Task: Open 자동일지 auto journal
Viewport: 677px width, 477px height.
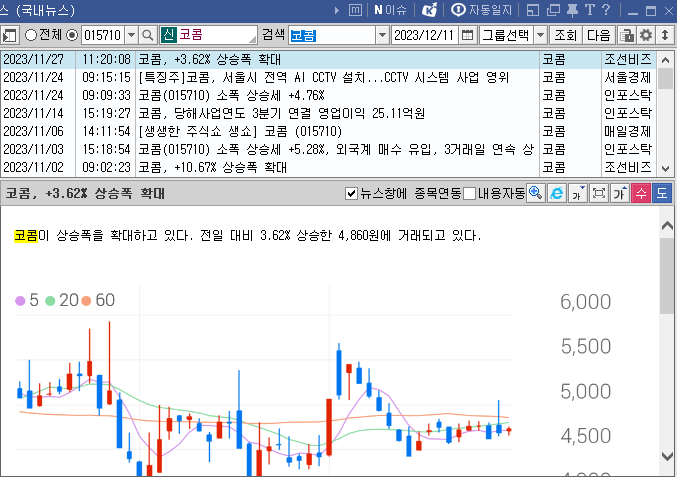Action: click(x=481, y=10)
